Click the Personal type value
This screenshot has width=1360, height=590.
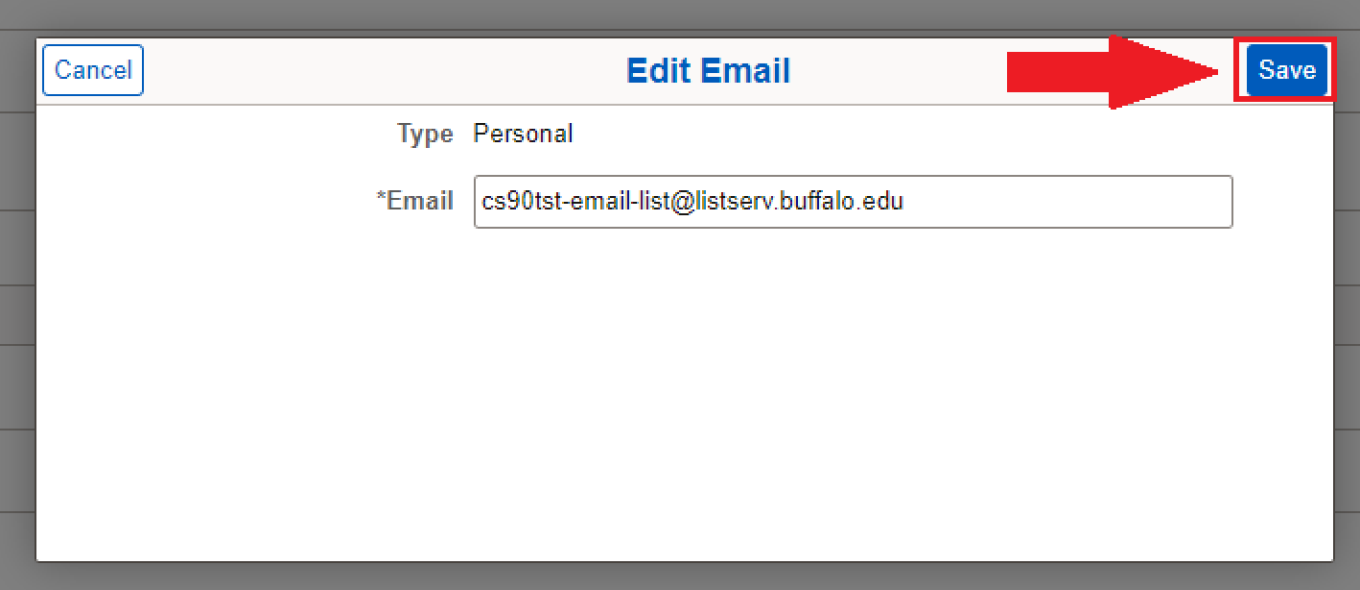pyautogui.click(x=523, y=133)
